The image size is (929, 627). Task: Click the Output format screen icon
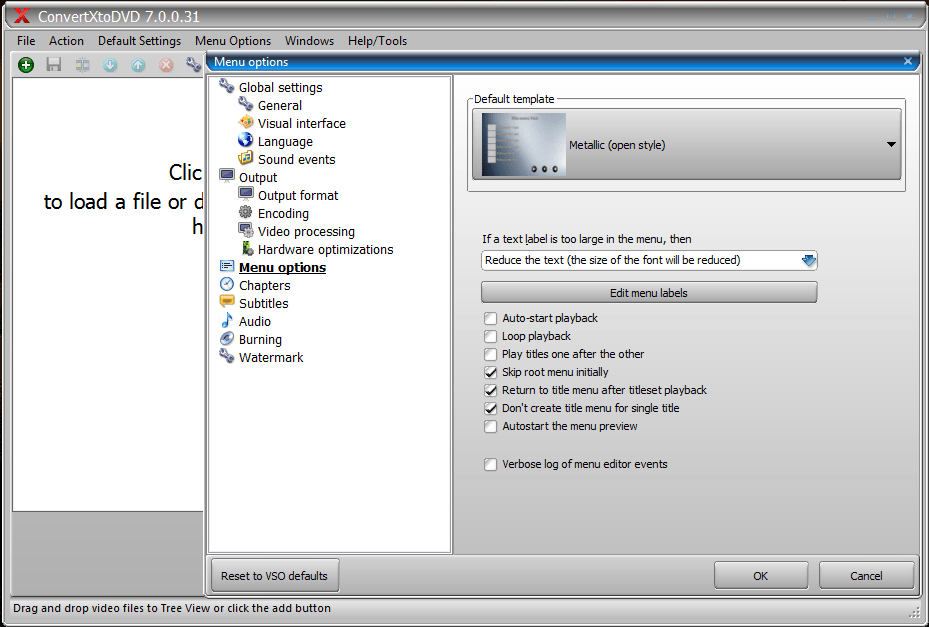coord(246,194)
